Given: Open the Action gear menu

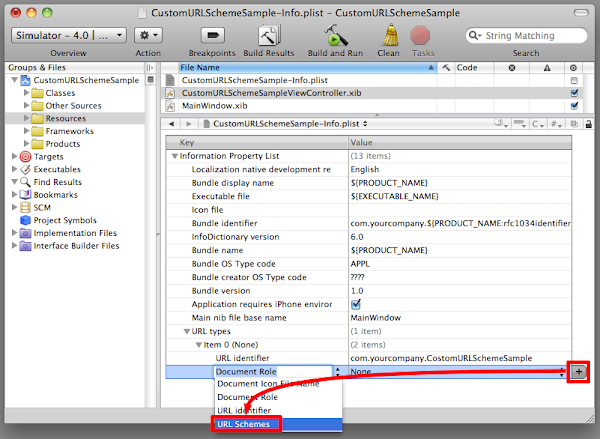Looking at the screenshot, I should (148, 36).
